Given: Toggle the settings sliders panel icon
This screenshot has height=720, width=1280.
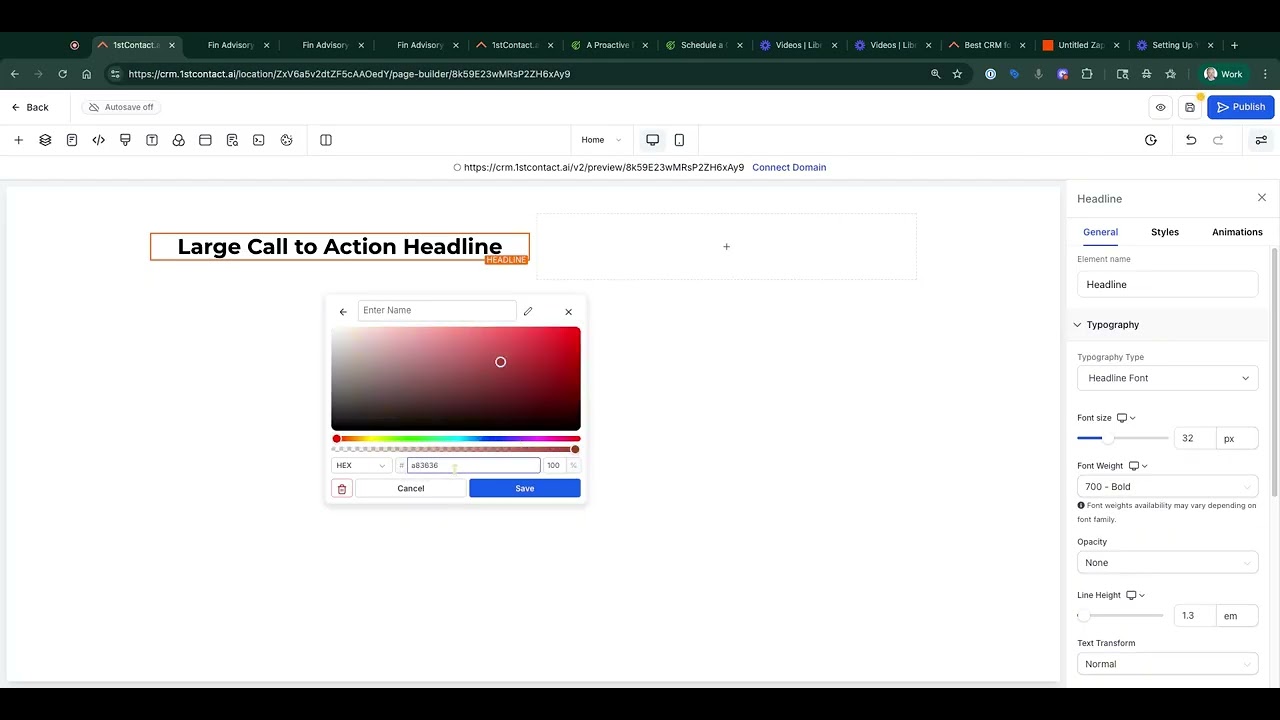Looking at the screenshot, I should 1261,140.
